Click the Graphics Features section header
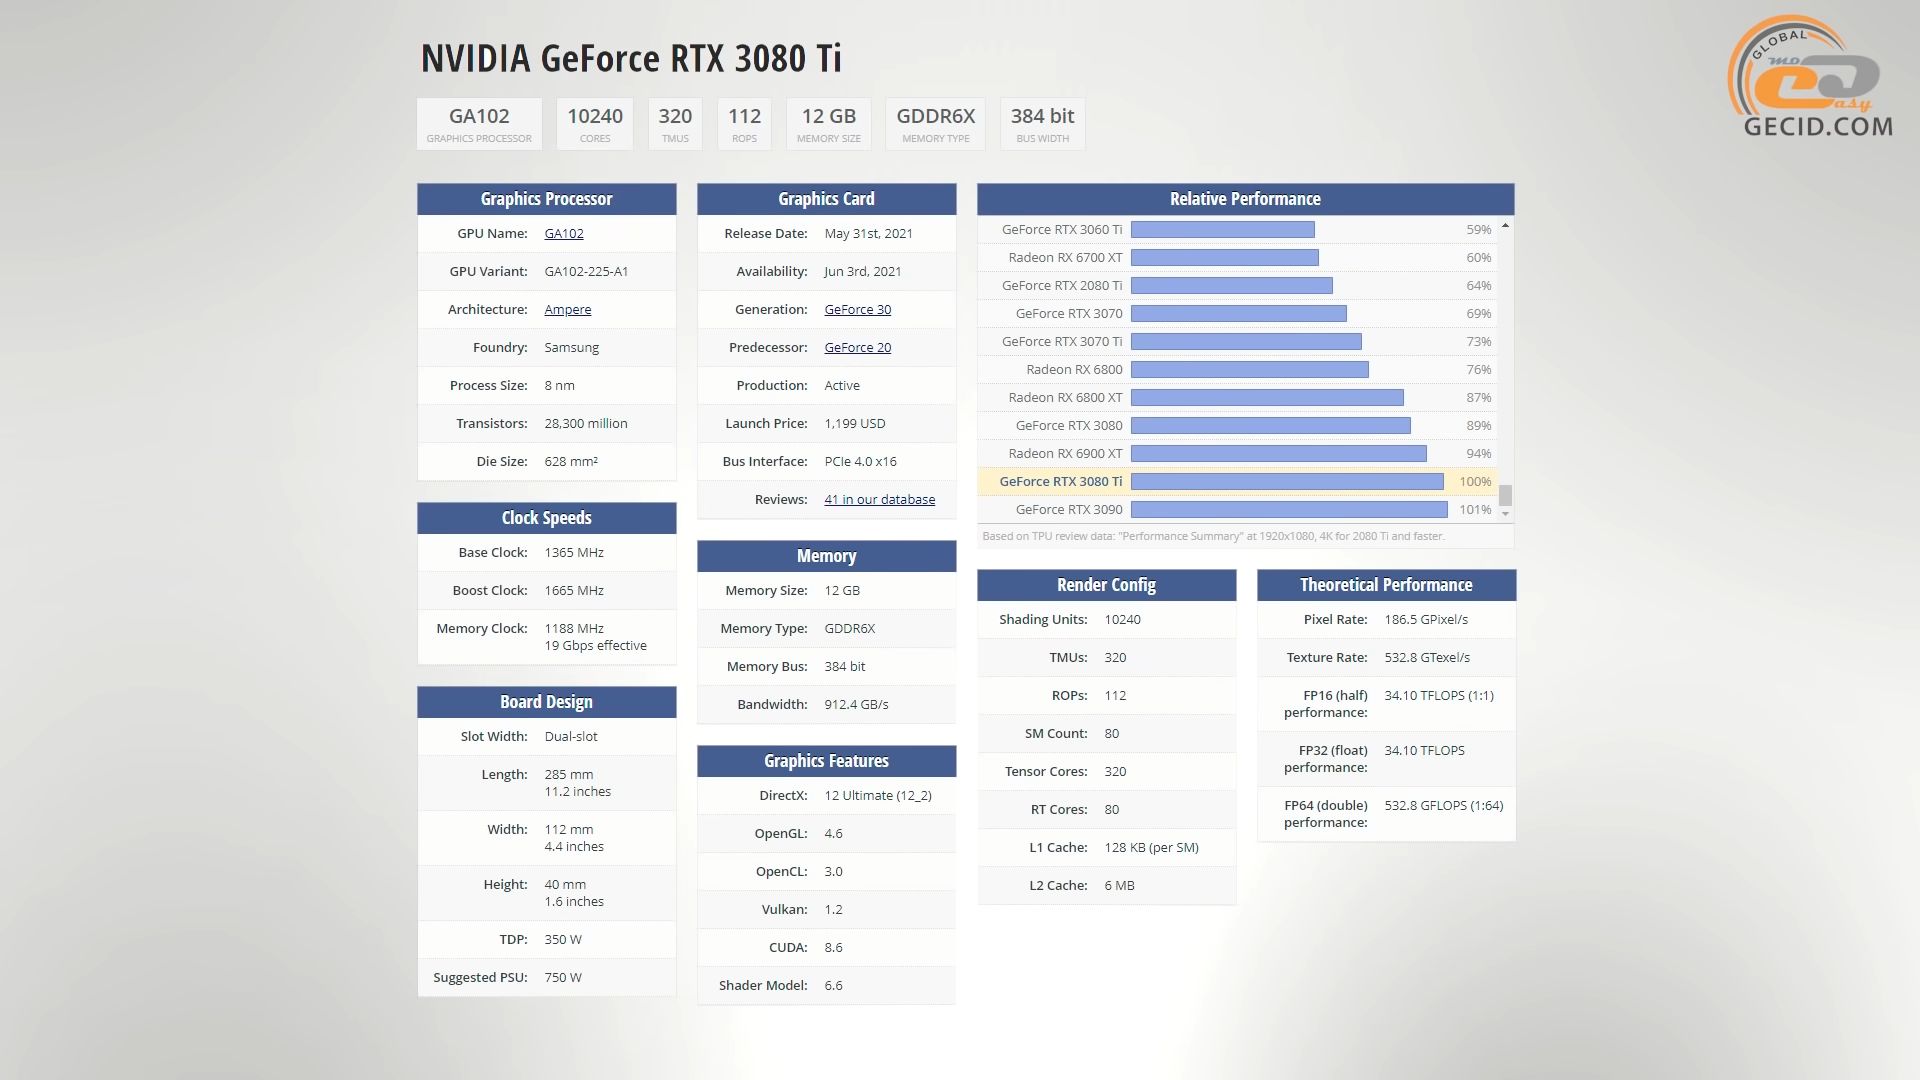1920x1080 pixels. coord(826,761)
